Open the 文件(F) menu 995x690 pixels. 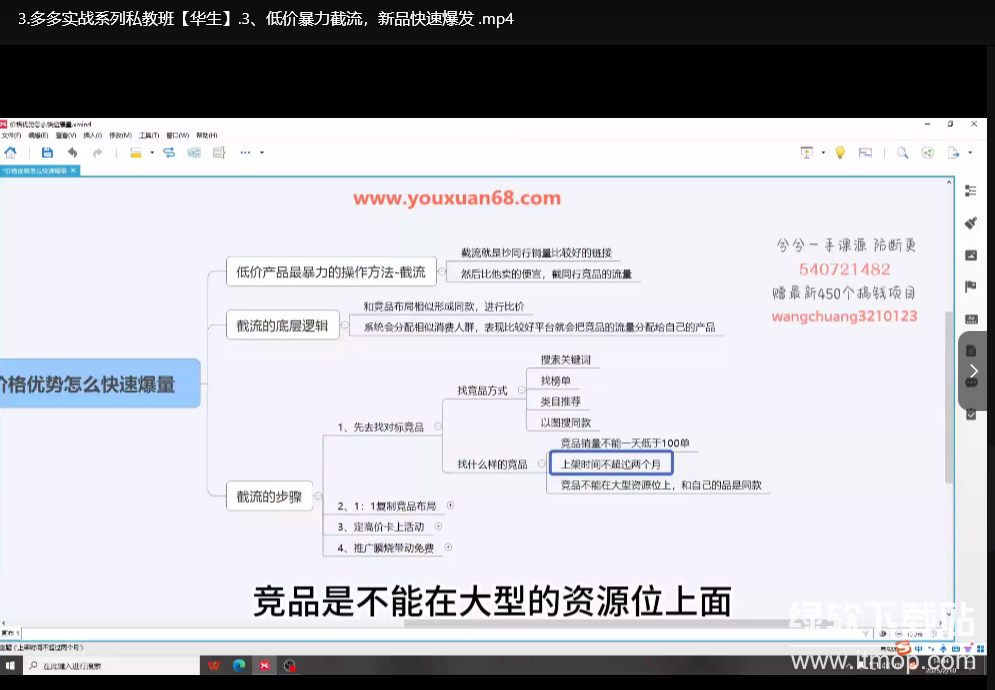click(10, 135)
